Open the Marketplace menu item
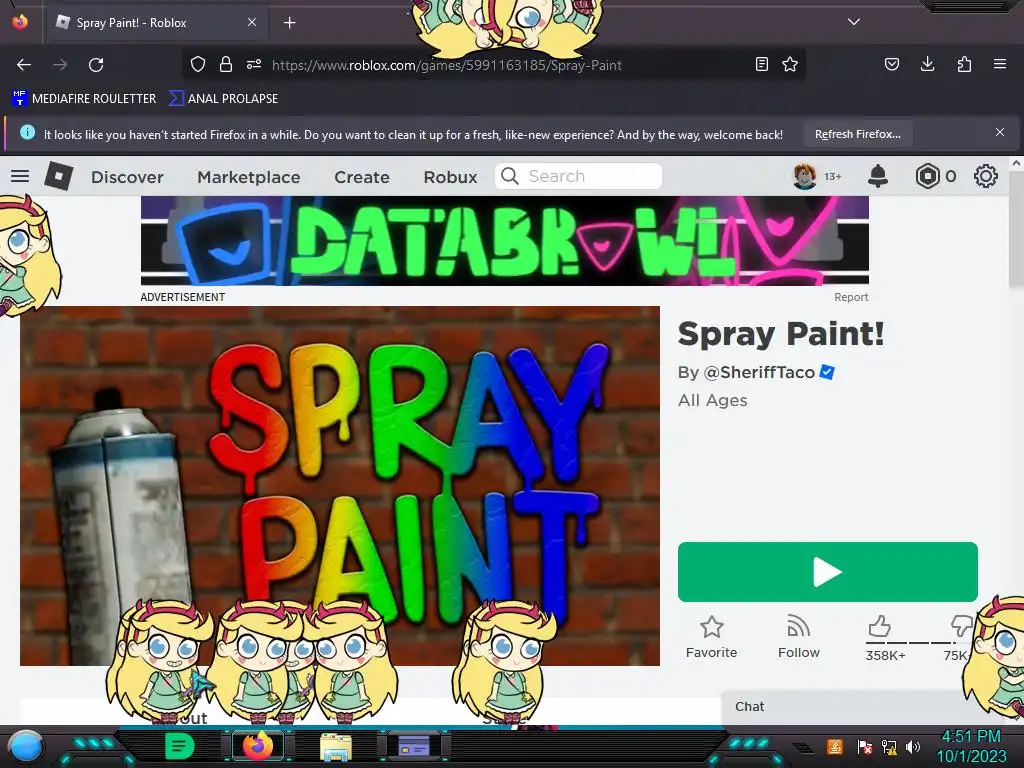This screenshot has width=1024, height=768. pos(249,177)
